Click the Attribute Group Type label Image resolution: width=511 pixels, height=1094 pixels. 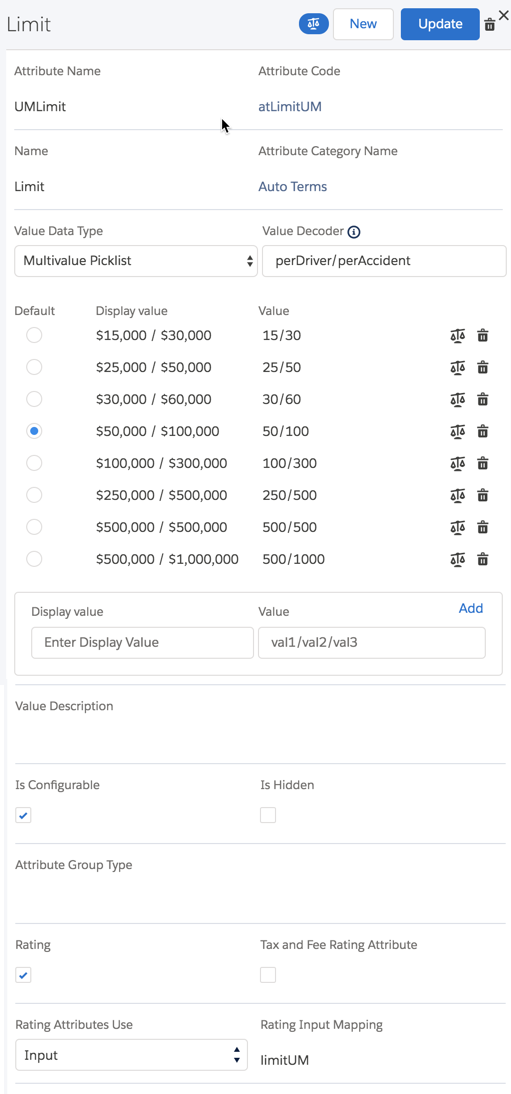coord(73,865)
